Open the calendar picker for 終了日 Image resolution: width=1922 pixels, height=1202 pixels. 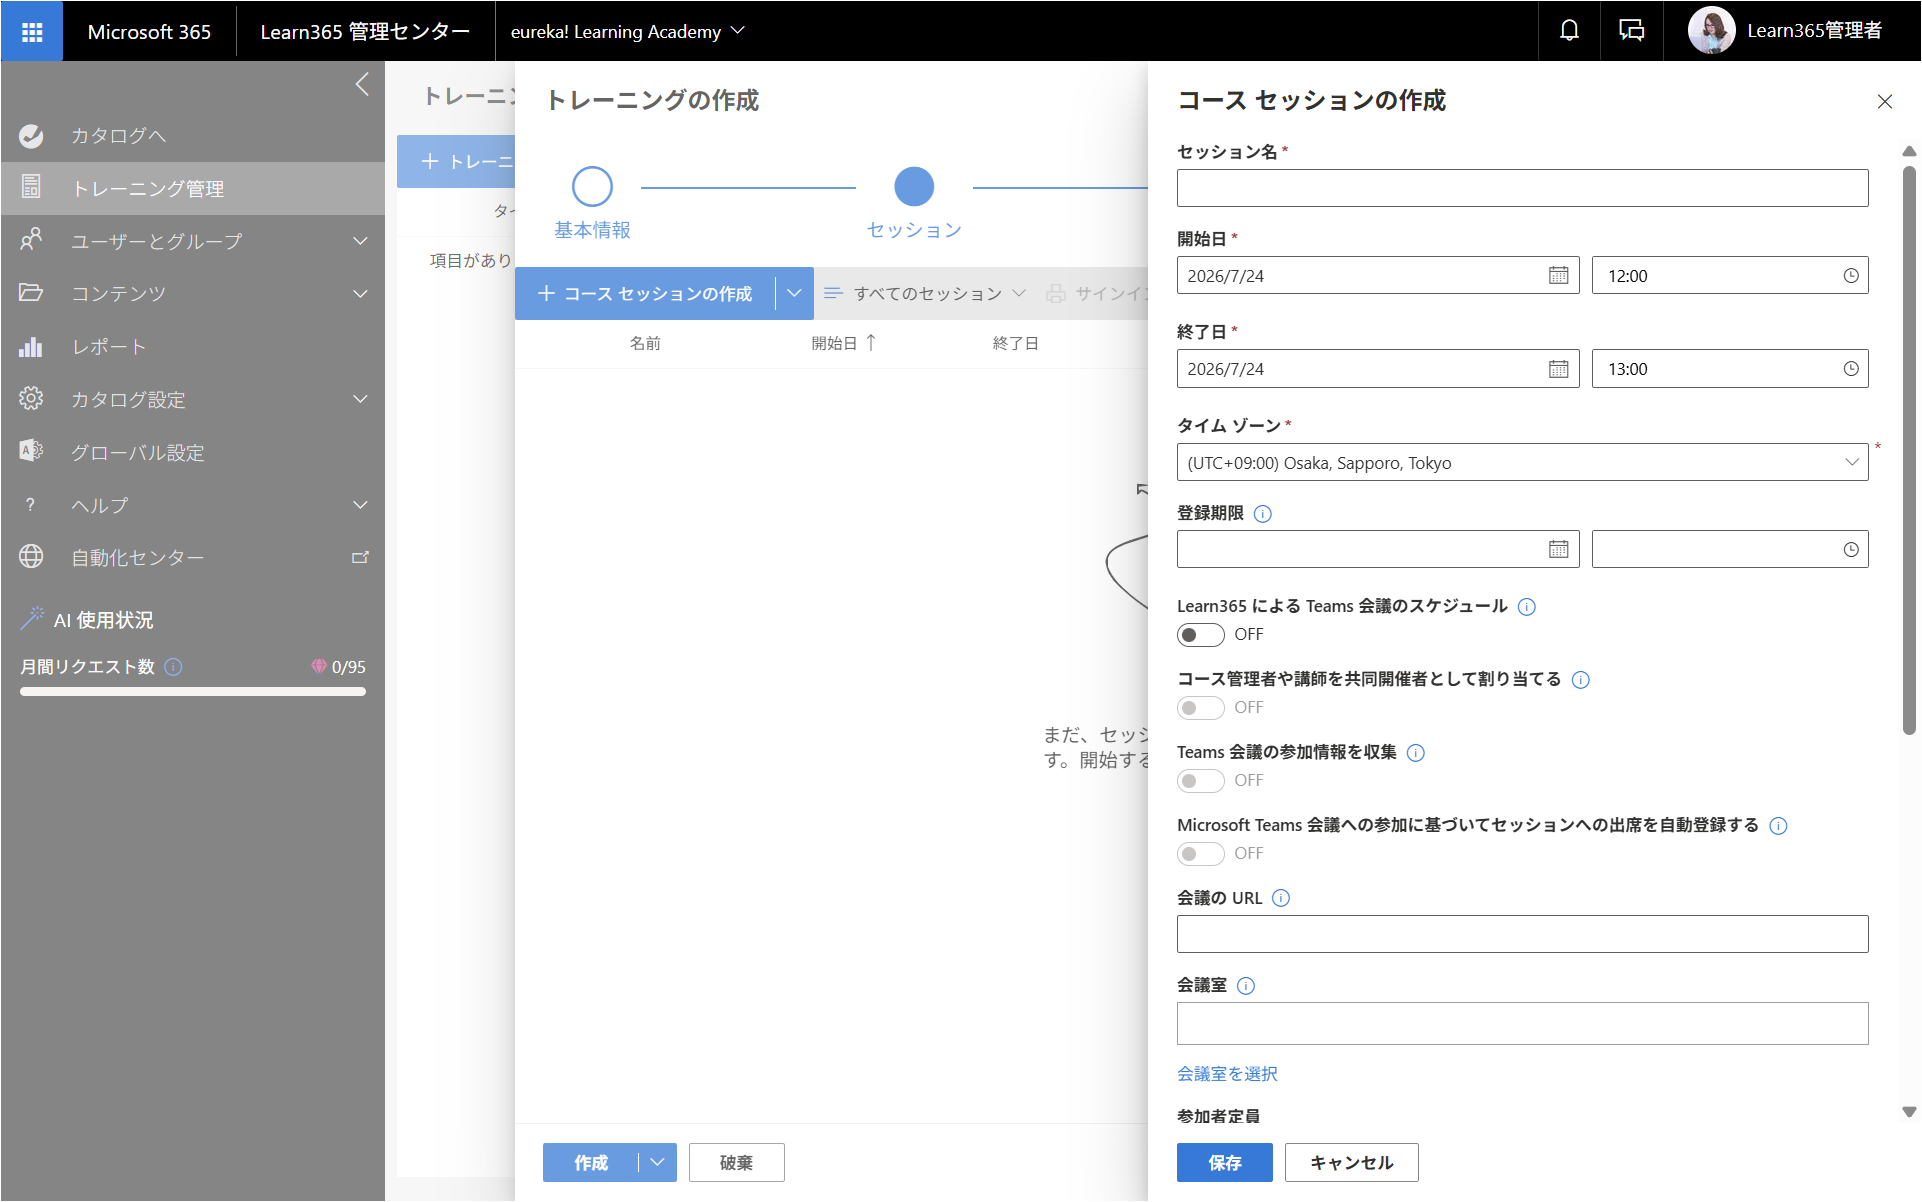[x=1558, y=369]
